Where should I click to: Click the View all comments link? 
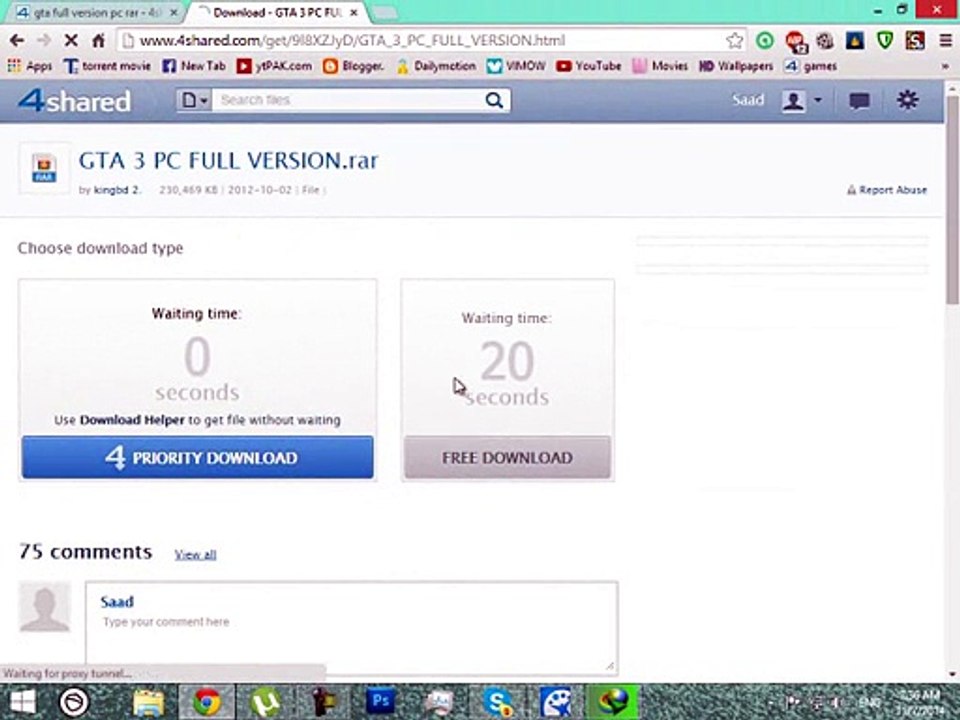pos(195,555)
